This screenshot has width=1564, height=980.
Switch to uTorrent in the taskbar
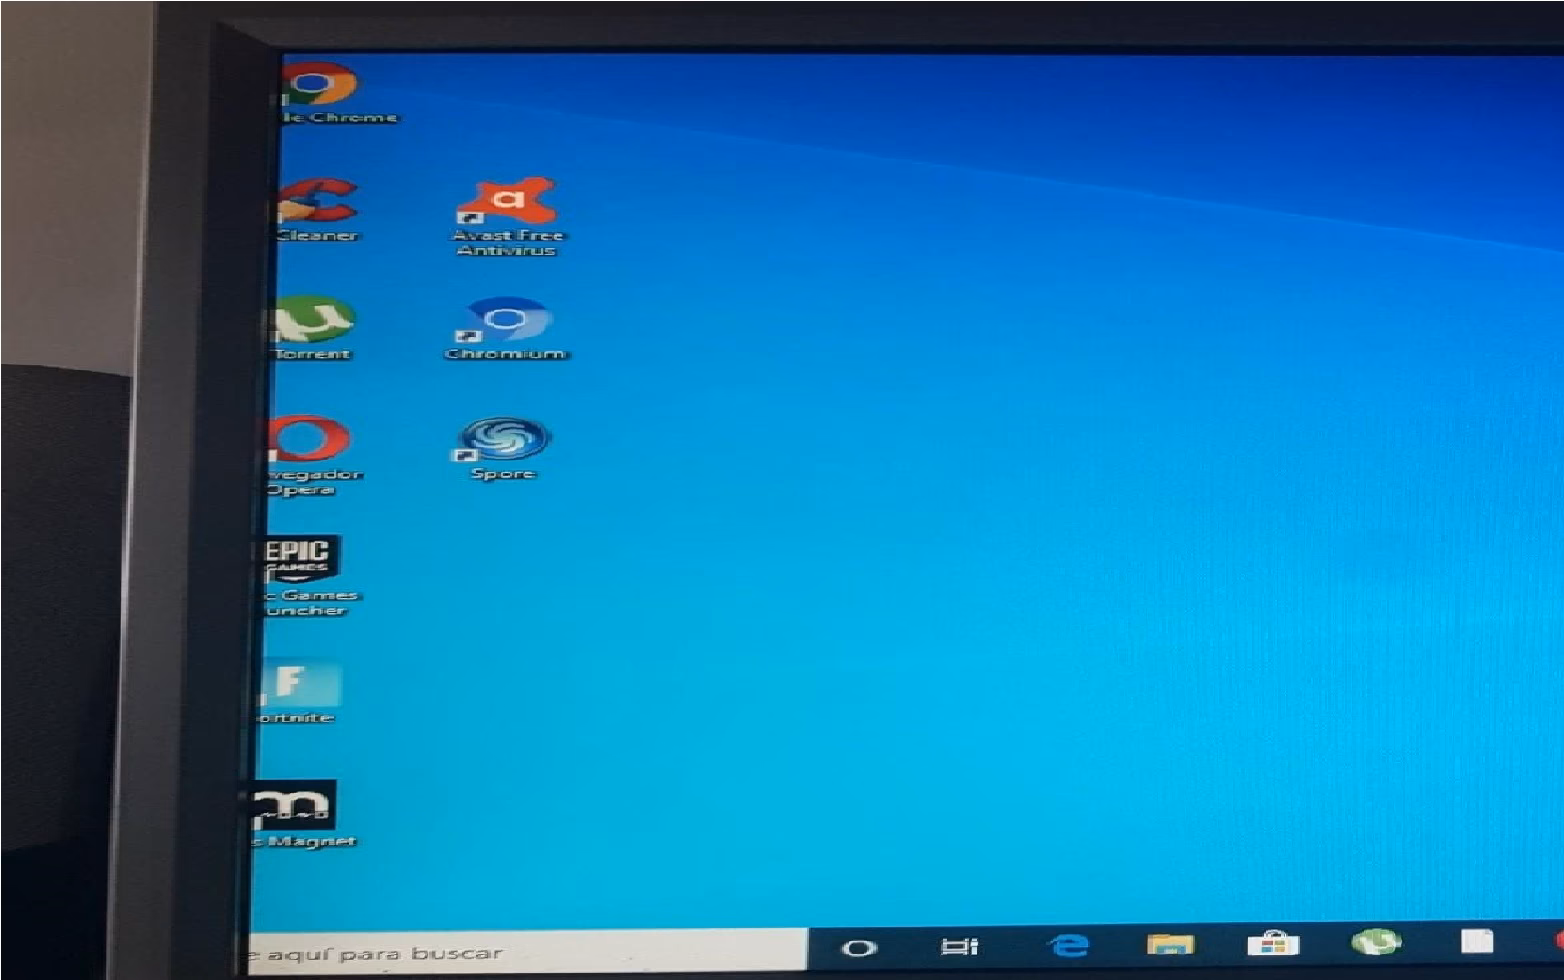pyautogui.click(x=1377, y=941)
